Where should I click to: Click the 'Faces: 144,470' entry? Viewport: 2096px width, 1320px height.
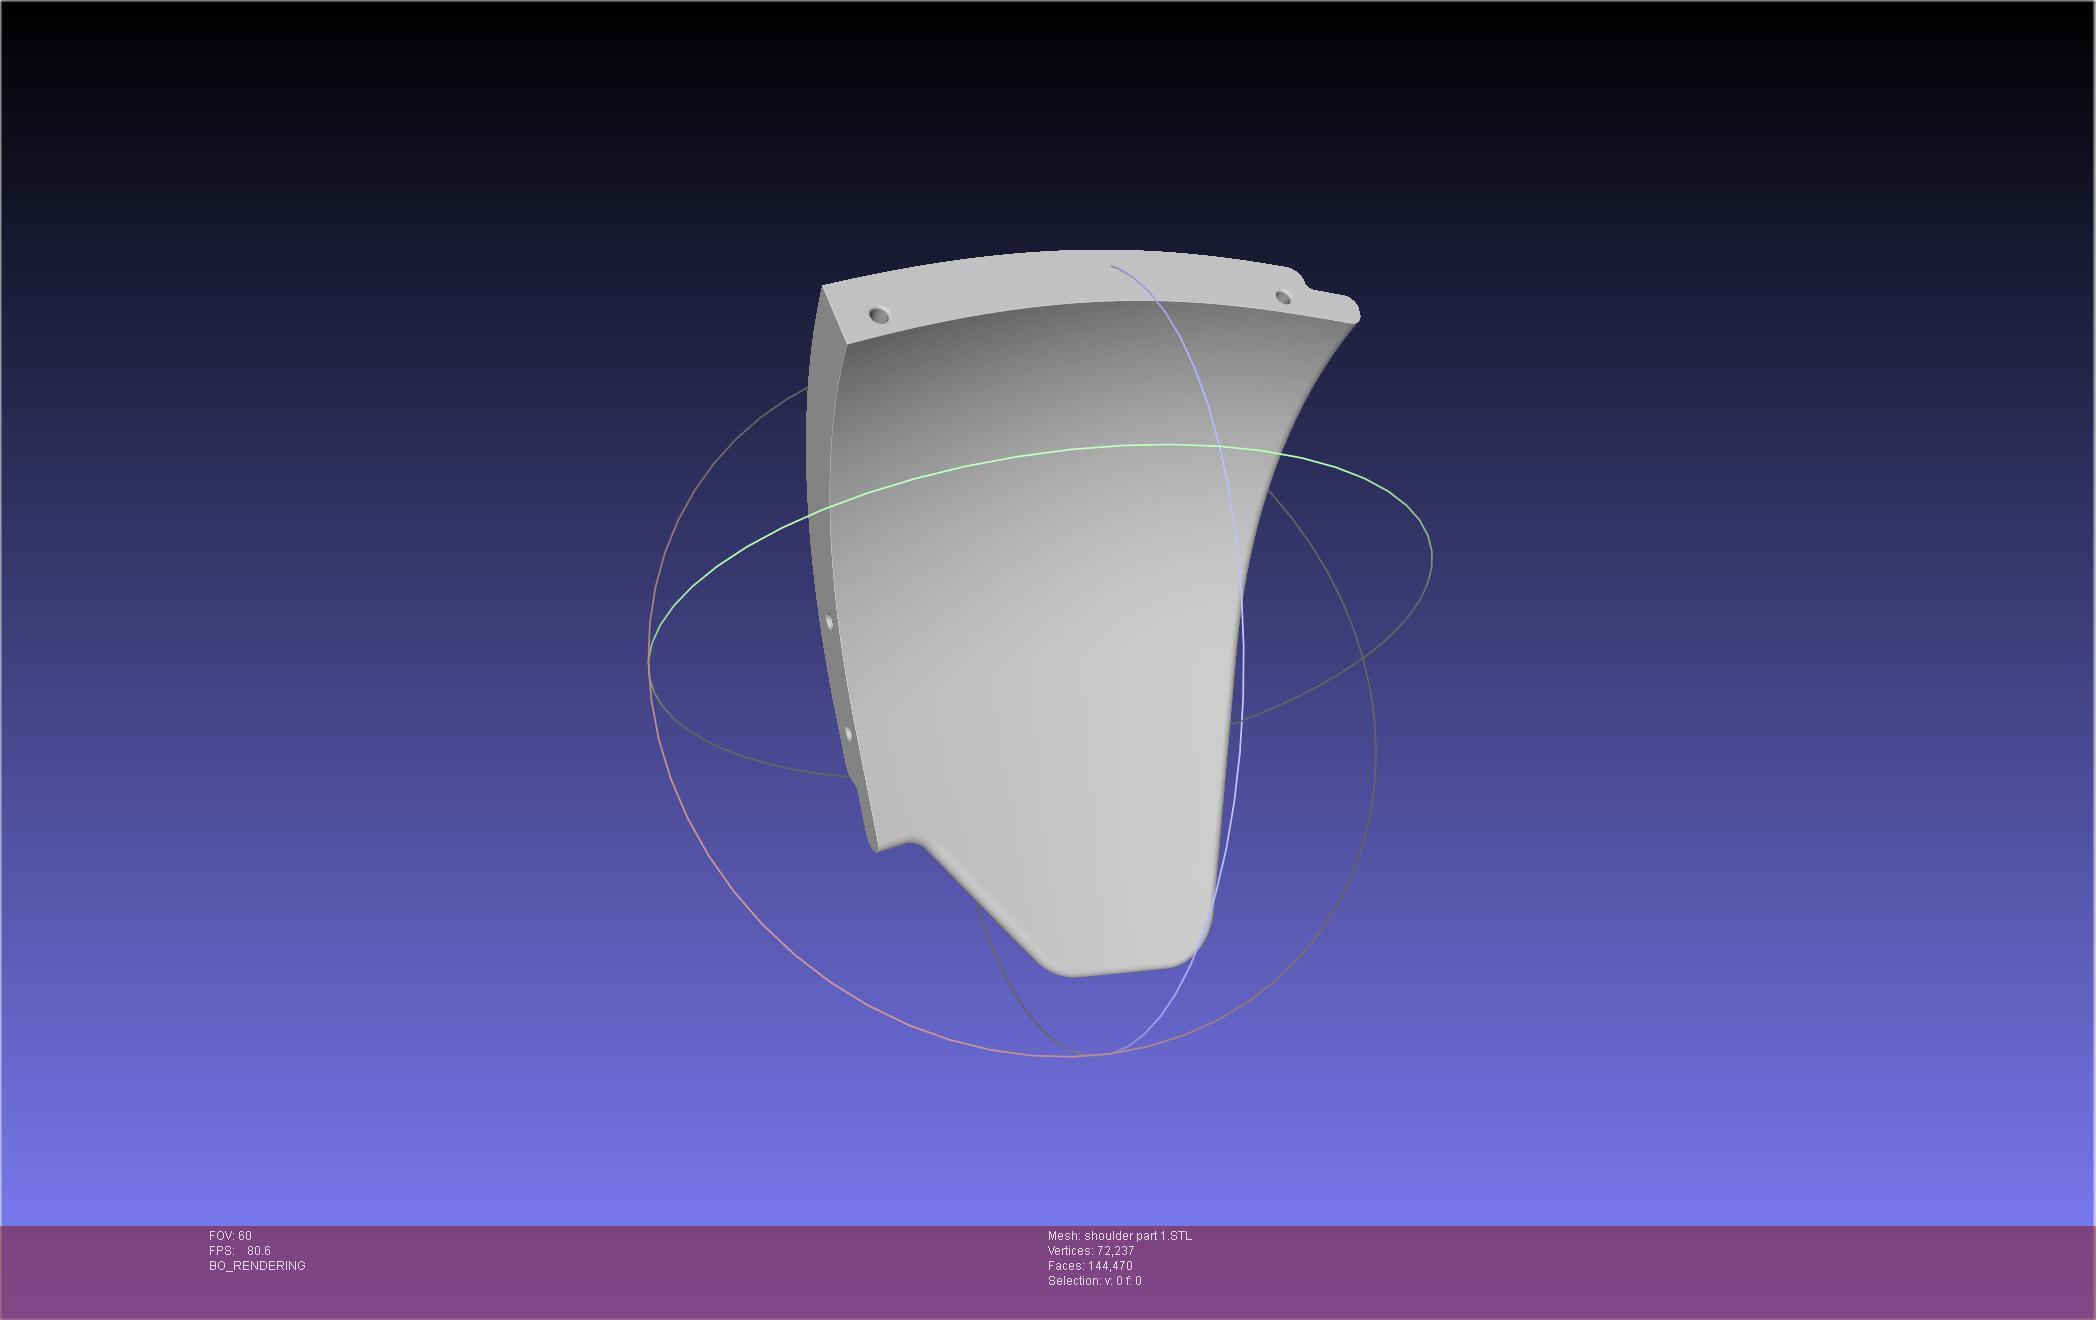point(1090,1266)
